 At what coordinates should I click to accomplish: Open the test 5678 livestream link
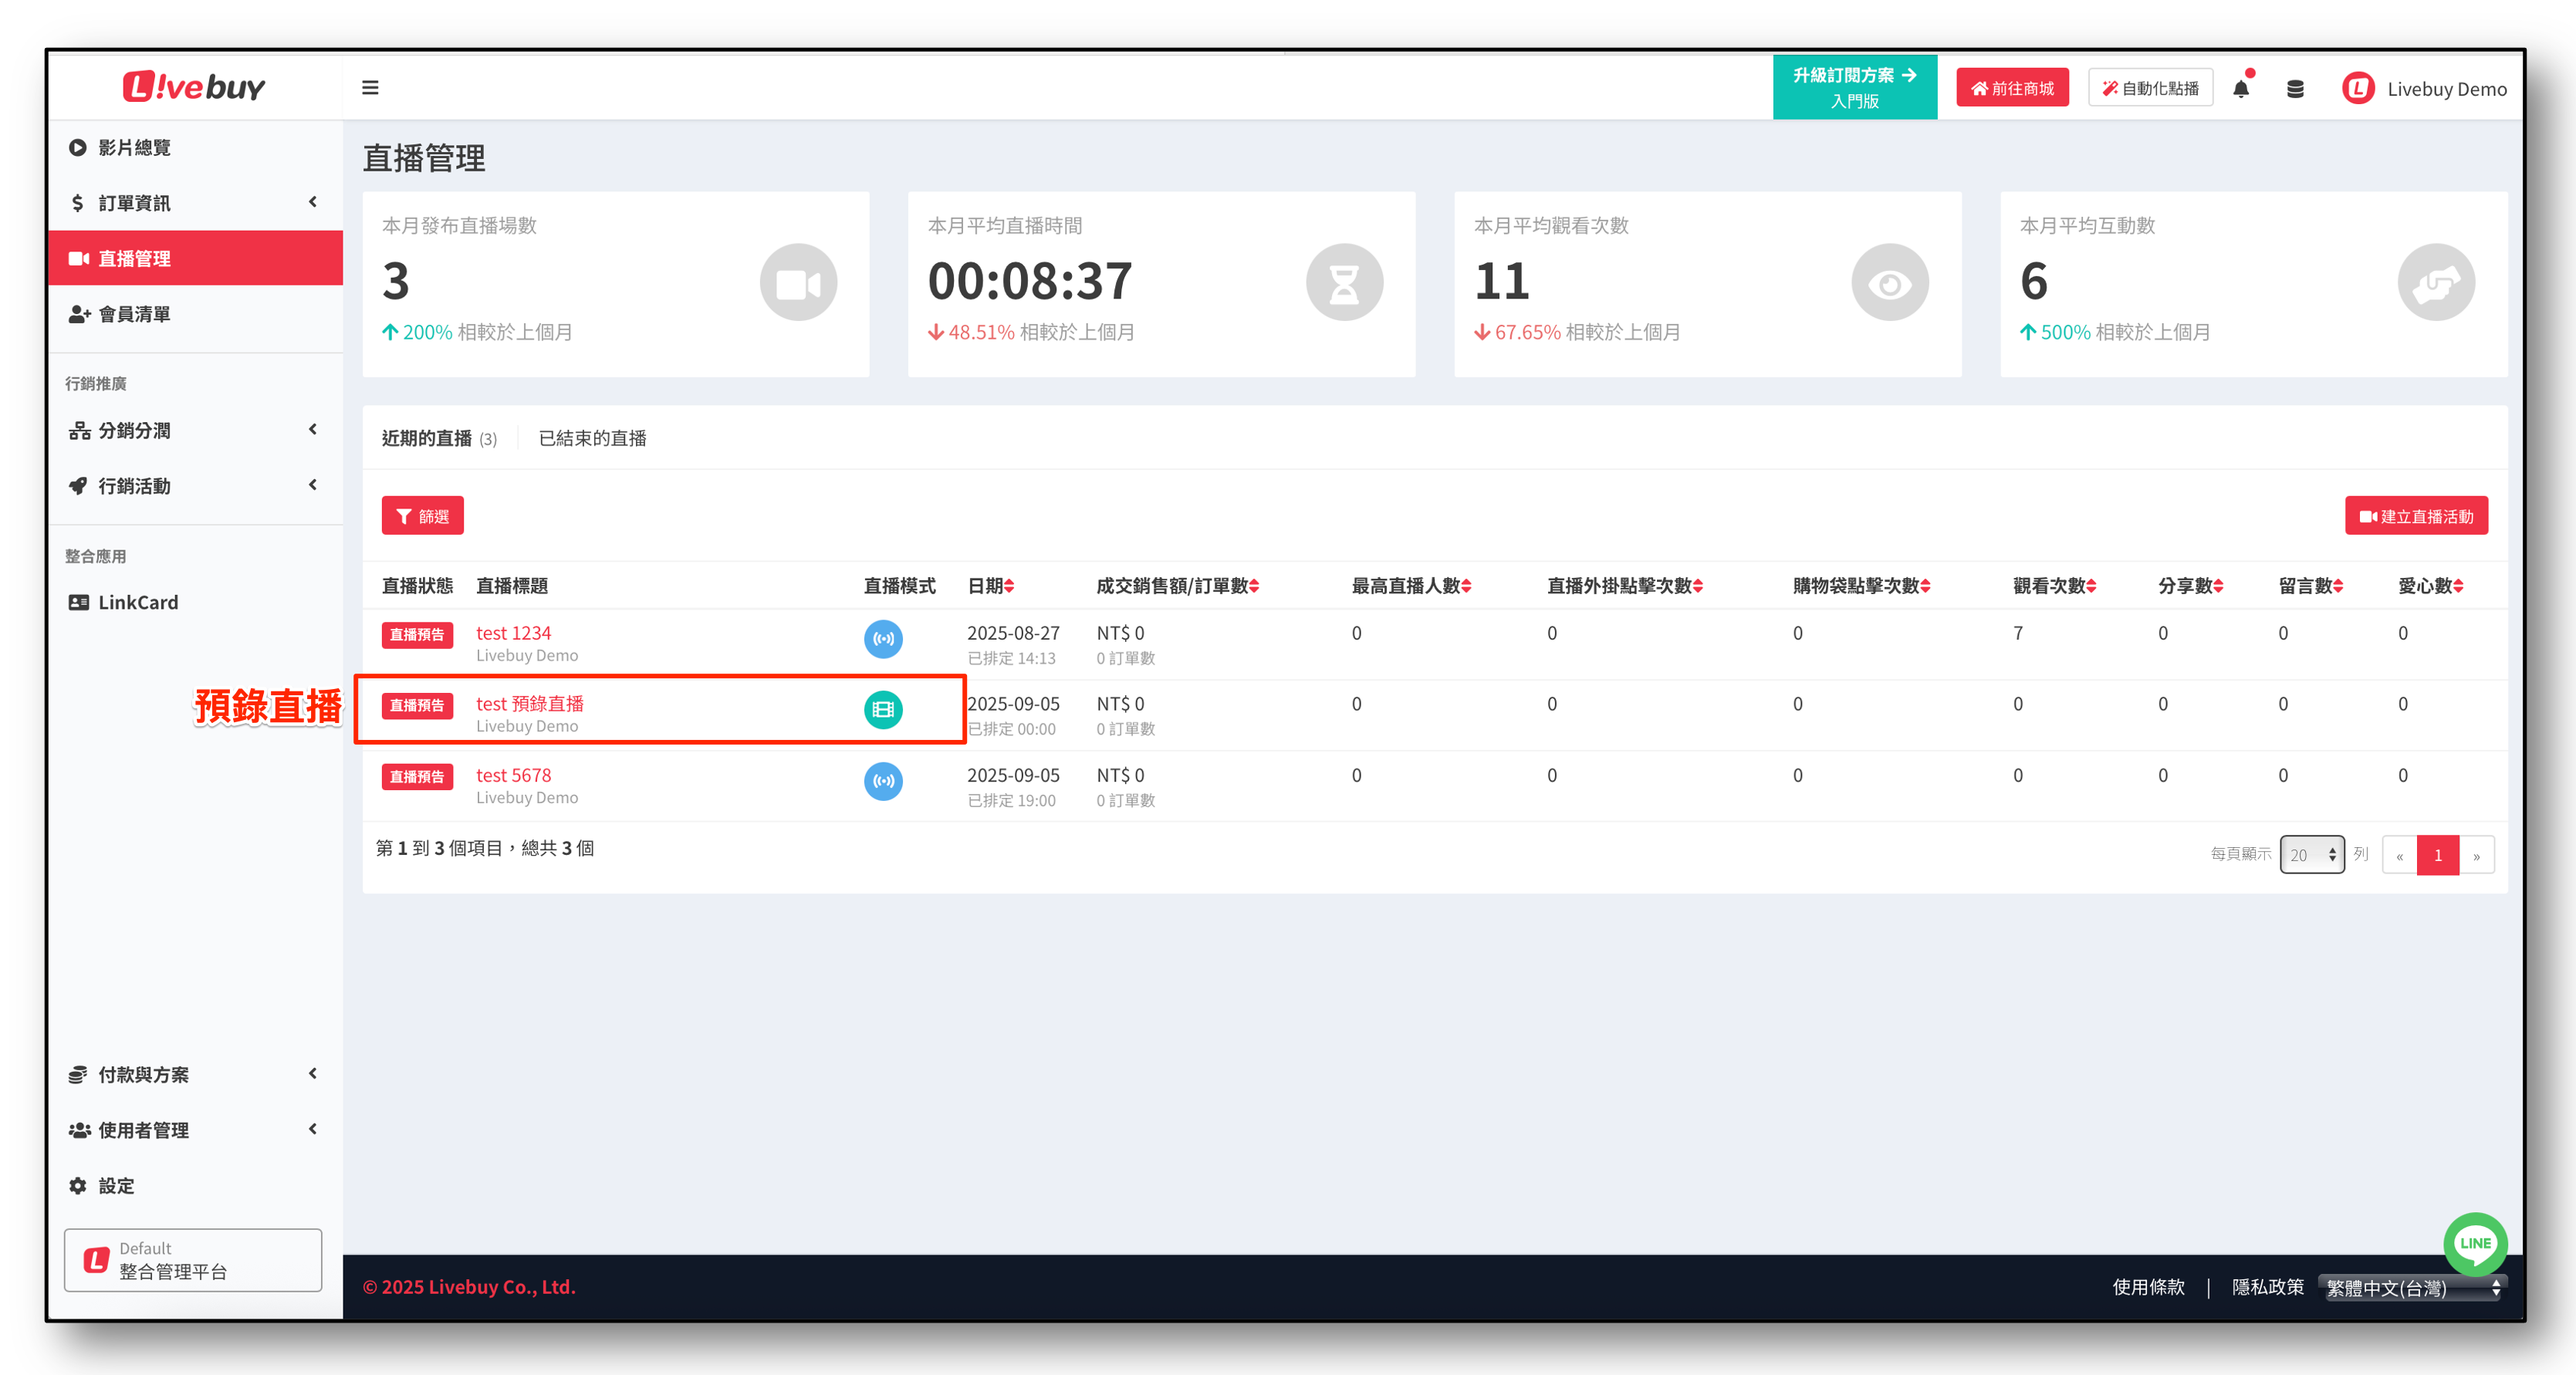coord(513,775)
